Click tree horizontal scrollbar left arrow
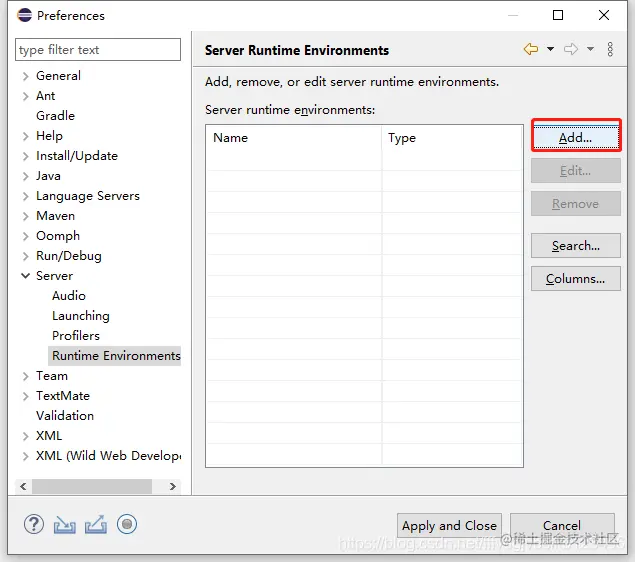The width and height of the screenshot is (635, 562). coord(23,486)
